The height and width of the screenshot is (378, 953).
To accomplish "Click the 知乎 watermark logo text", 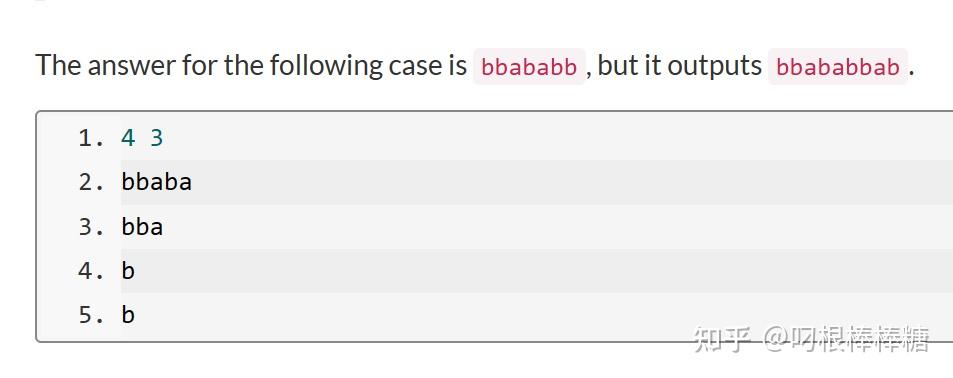I will click(723, 339).
